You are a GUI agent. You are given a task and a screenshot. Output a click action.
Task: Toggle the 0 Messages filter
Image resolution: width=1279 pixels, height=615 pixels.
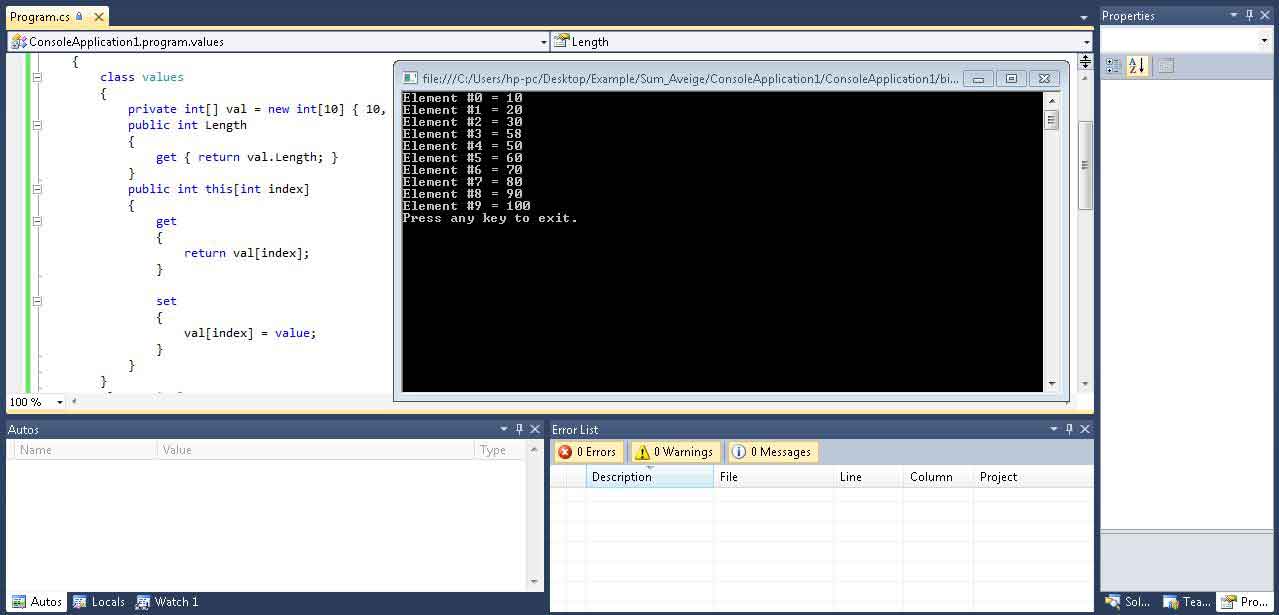[x=772, y=452]
